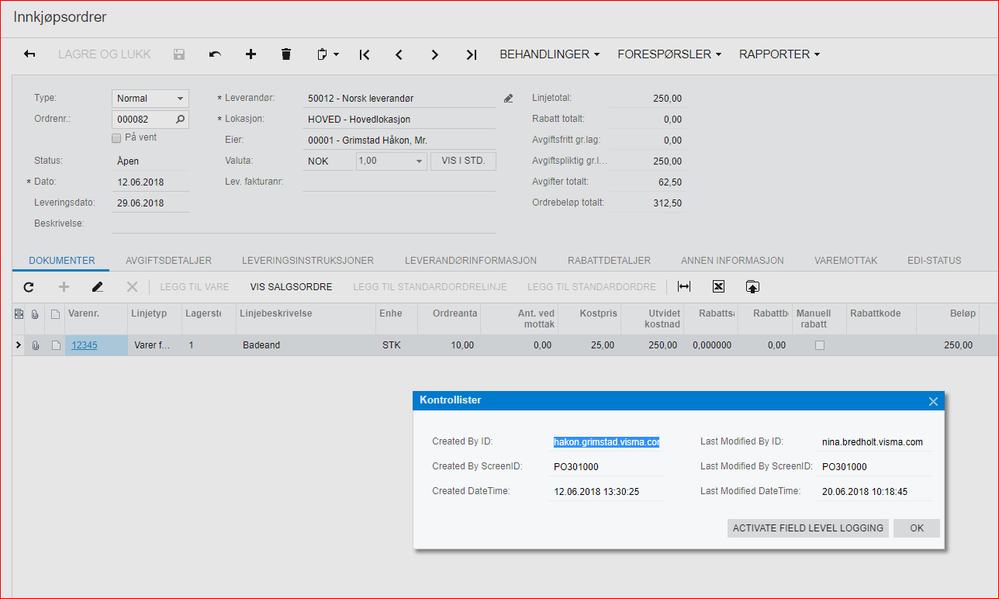Image resolution: width=999 pixels, height=599 pixels.
Task: Edit supplier with pencil icon
Action: click(508, 99)
